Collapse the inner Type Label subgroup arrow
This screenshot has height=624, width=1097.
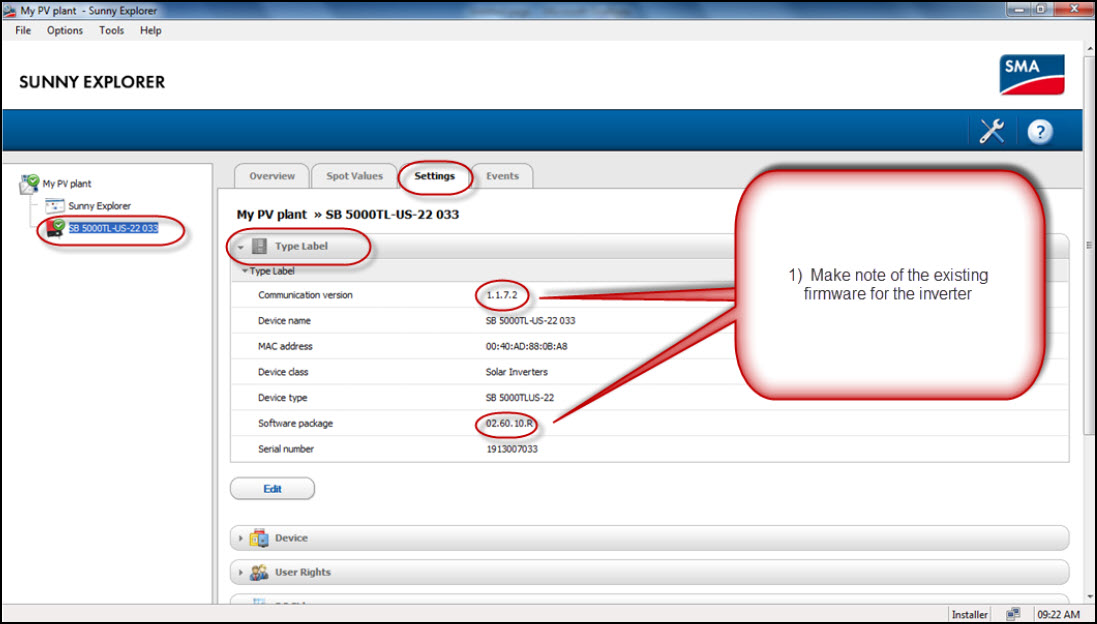pyautogui.click(x=244, y=271)
